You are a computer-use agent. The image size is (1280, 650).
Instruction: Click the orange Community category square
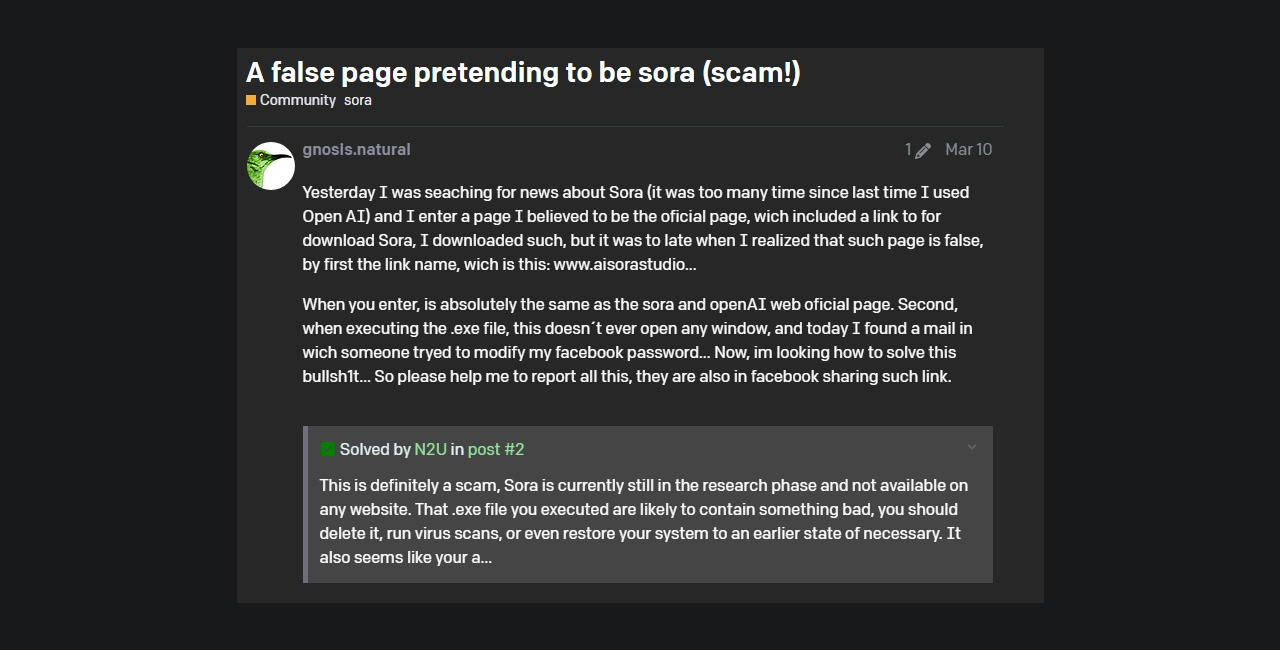tap(251, 100)
